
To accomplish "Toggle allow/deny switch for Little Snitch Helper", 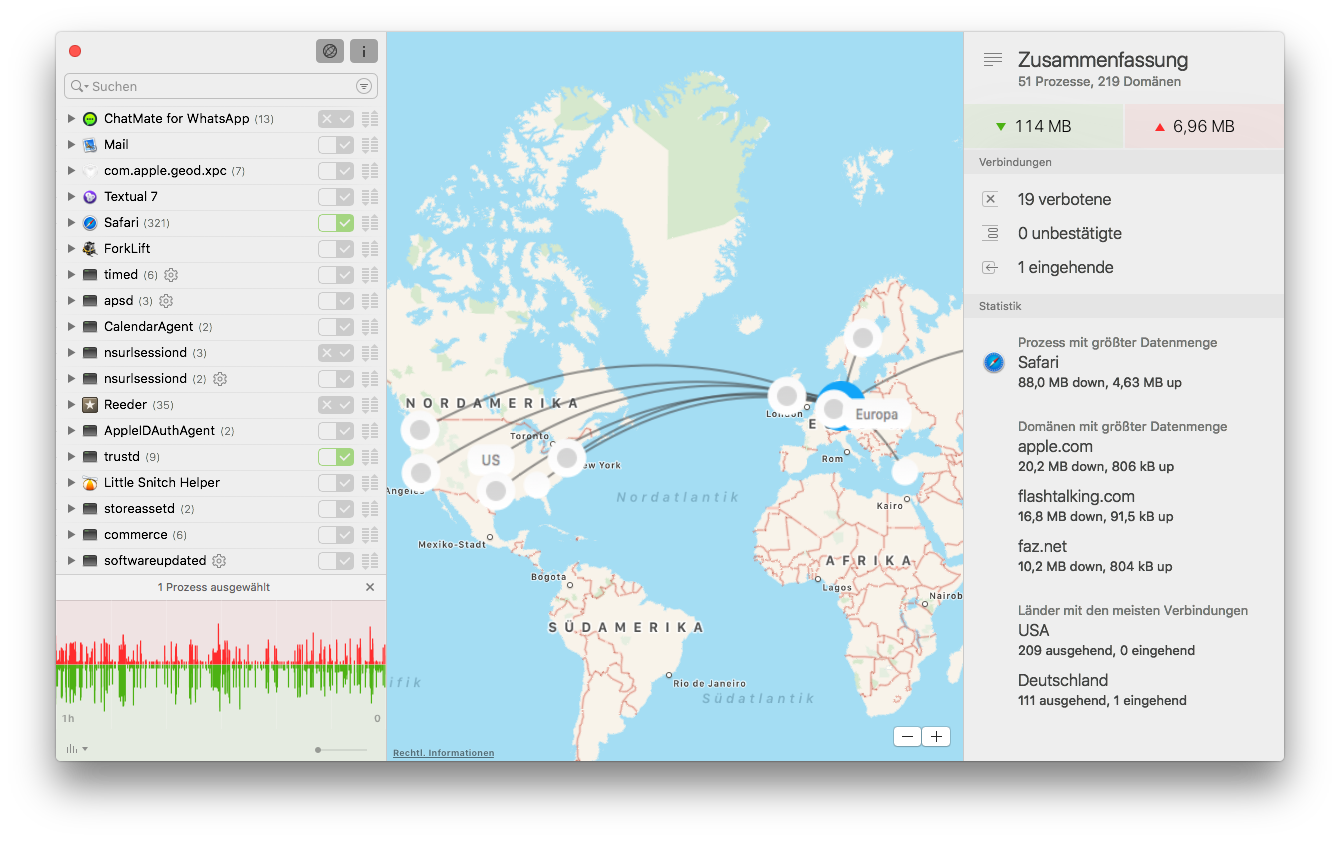I will pos(336,483).
